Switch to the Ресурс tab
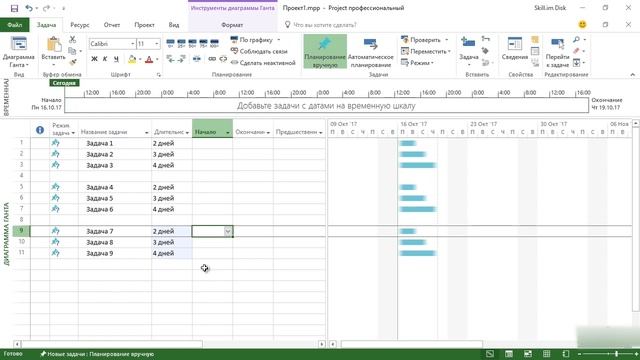The image size is (640, 360). coord(80,25)
